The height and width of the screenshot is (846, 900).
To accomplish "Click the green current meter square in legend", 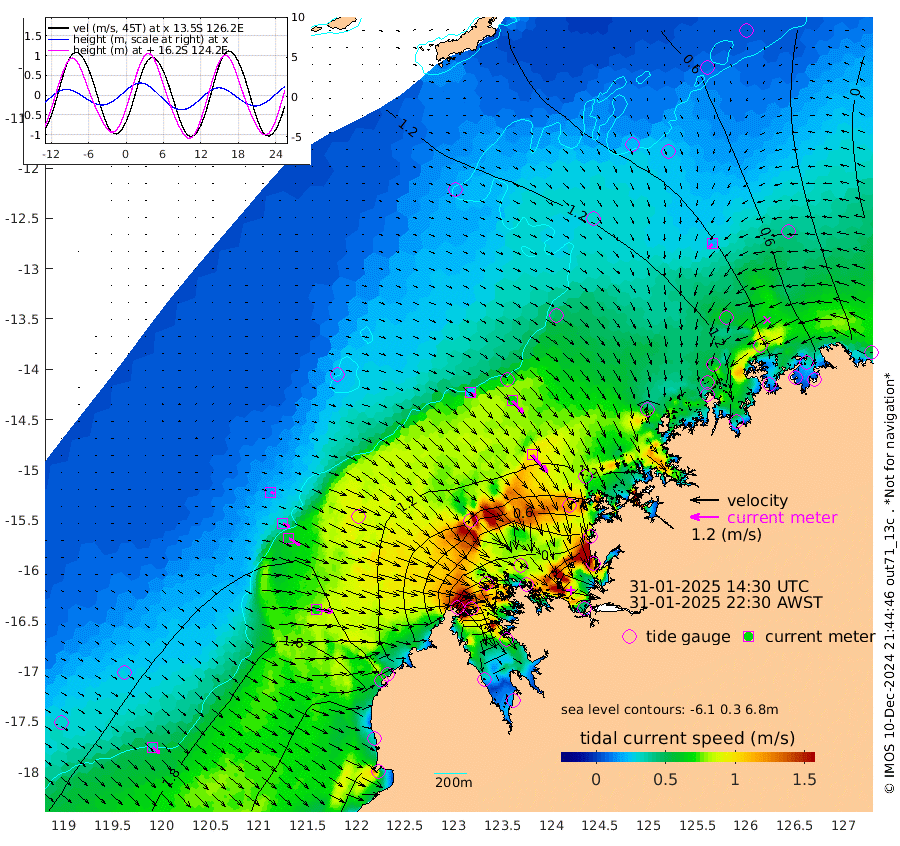I will 748,637.
